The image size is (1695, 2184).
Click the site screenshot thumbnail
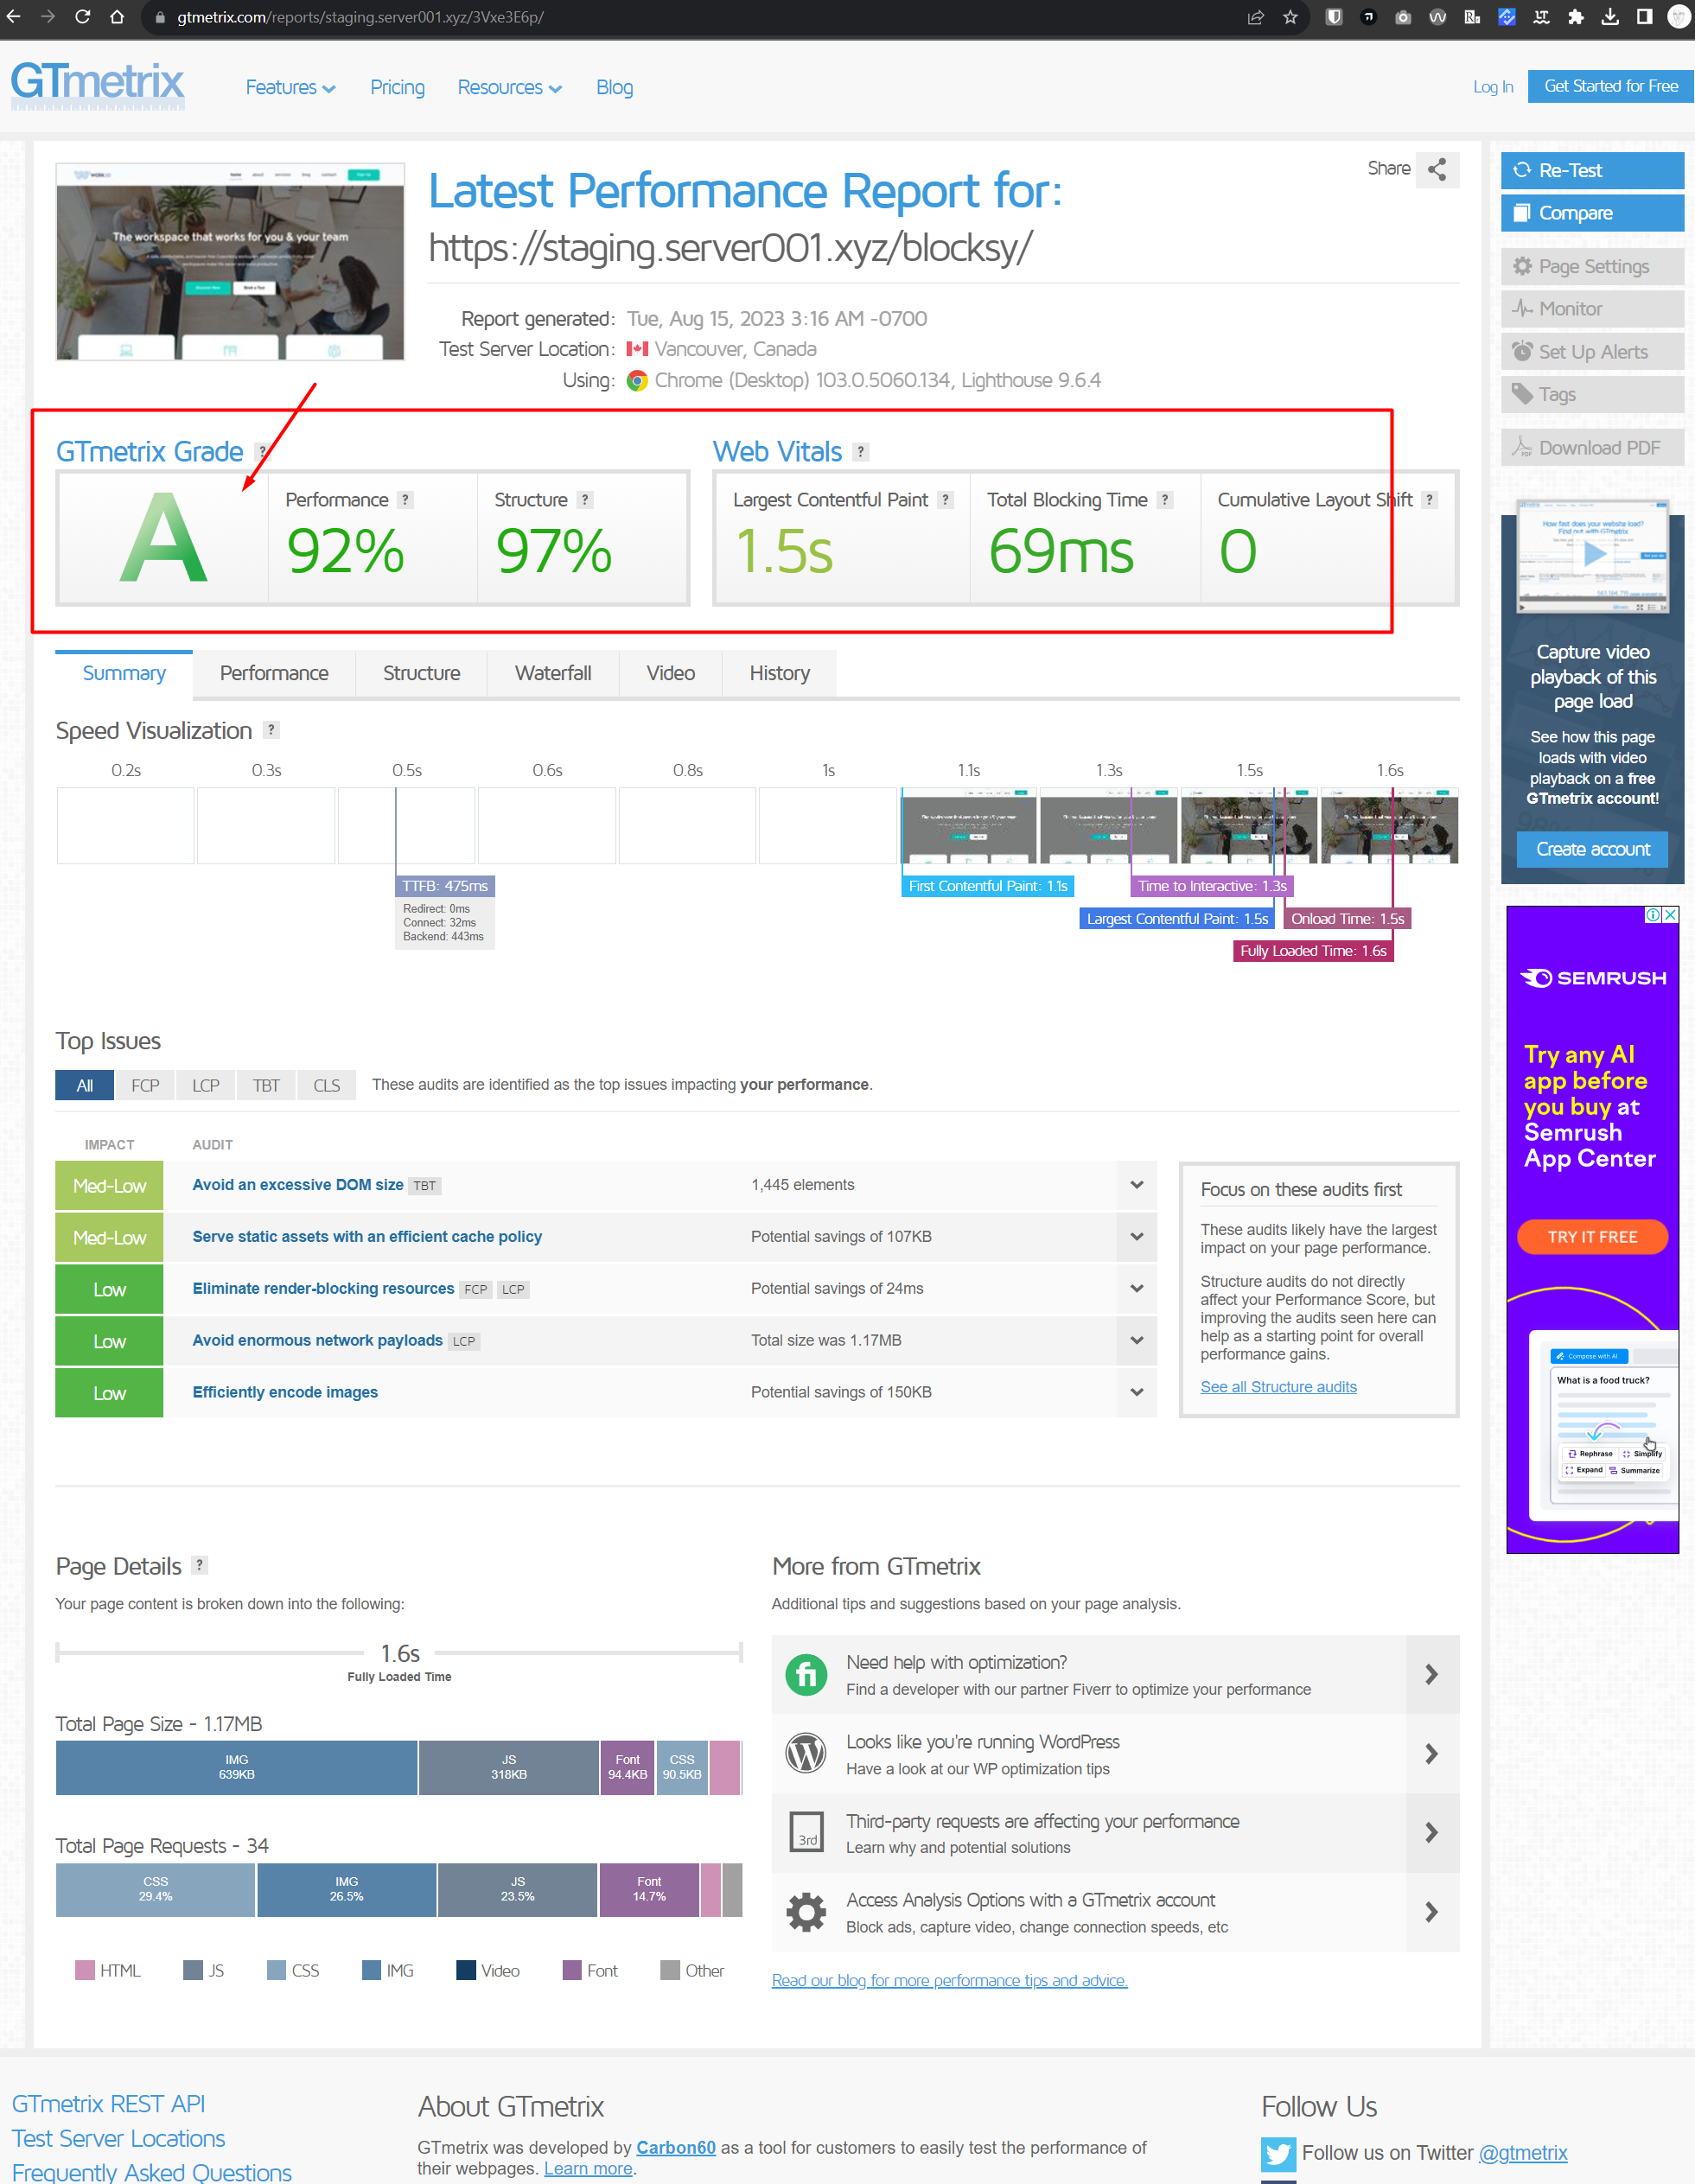click(x=230, y=262)
